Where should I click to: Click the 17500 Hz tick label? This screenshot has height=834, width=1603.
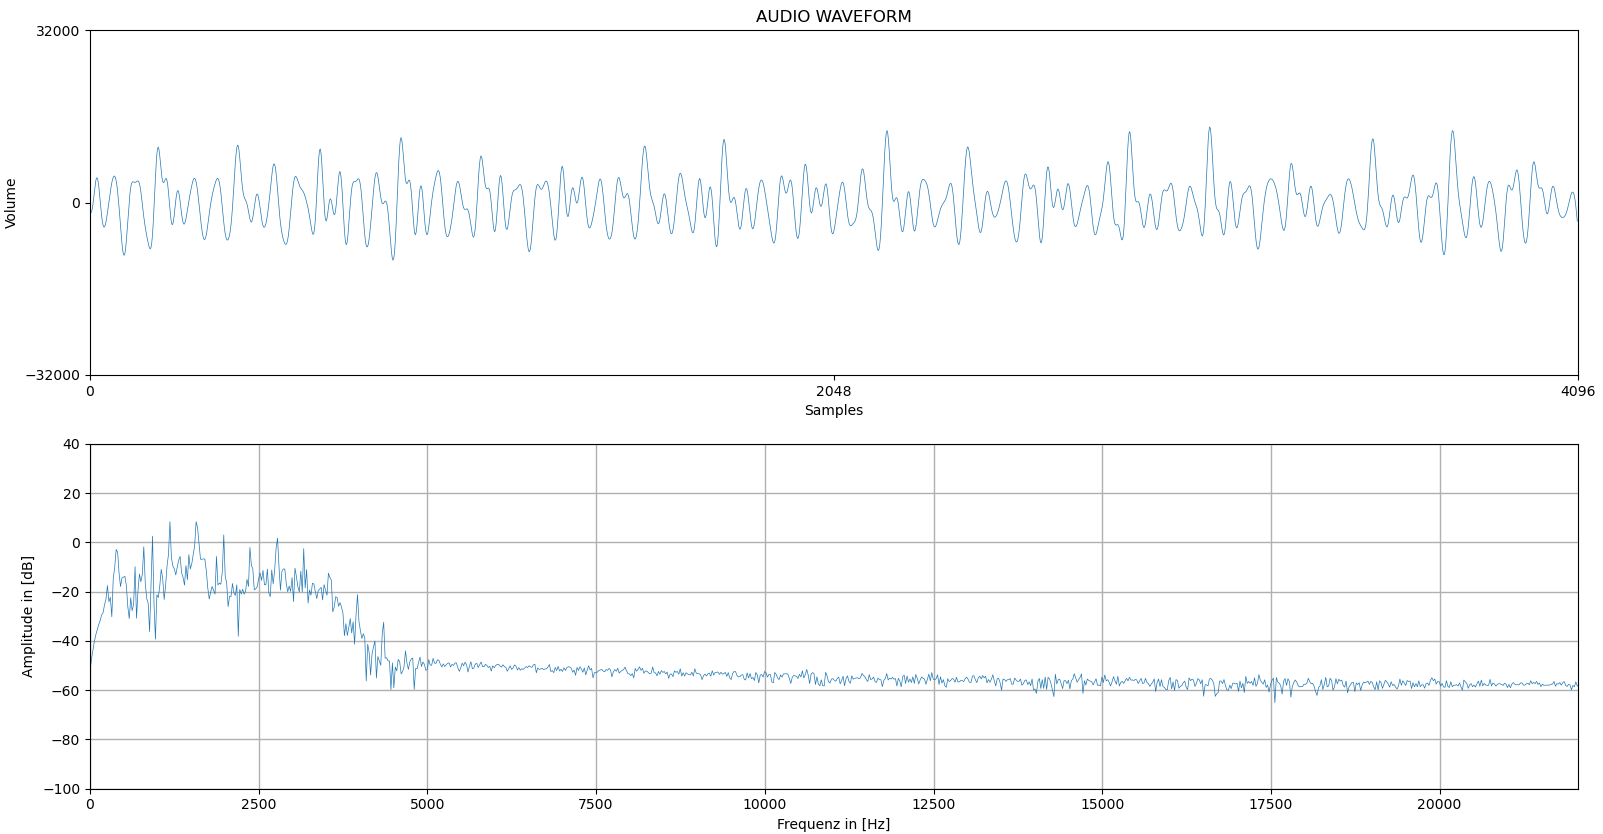tap(1271, 804)
